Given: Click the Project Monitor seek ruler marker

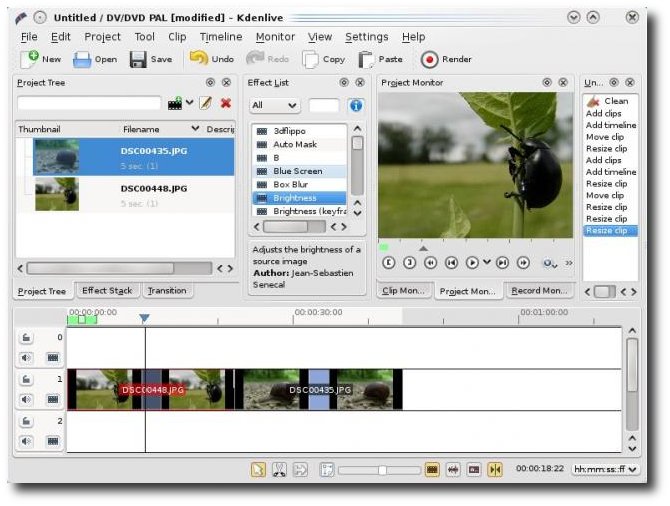Looking at the screenshot, I should point(423,248).
